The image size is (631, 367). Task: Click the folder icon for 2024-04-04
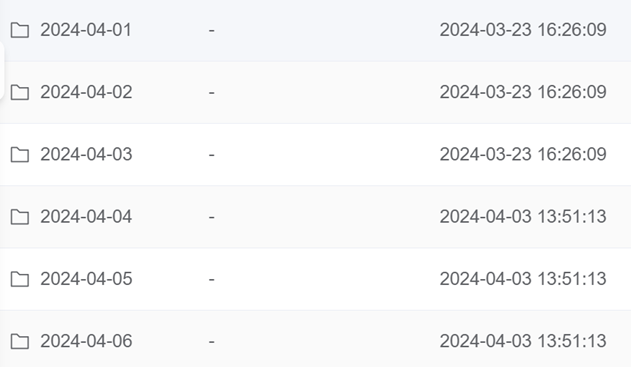20,217
